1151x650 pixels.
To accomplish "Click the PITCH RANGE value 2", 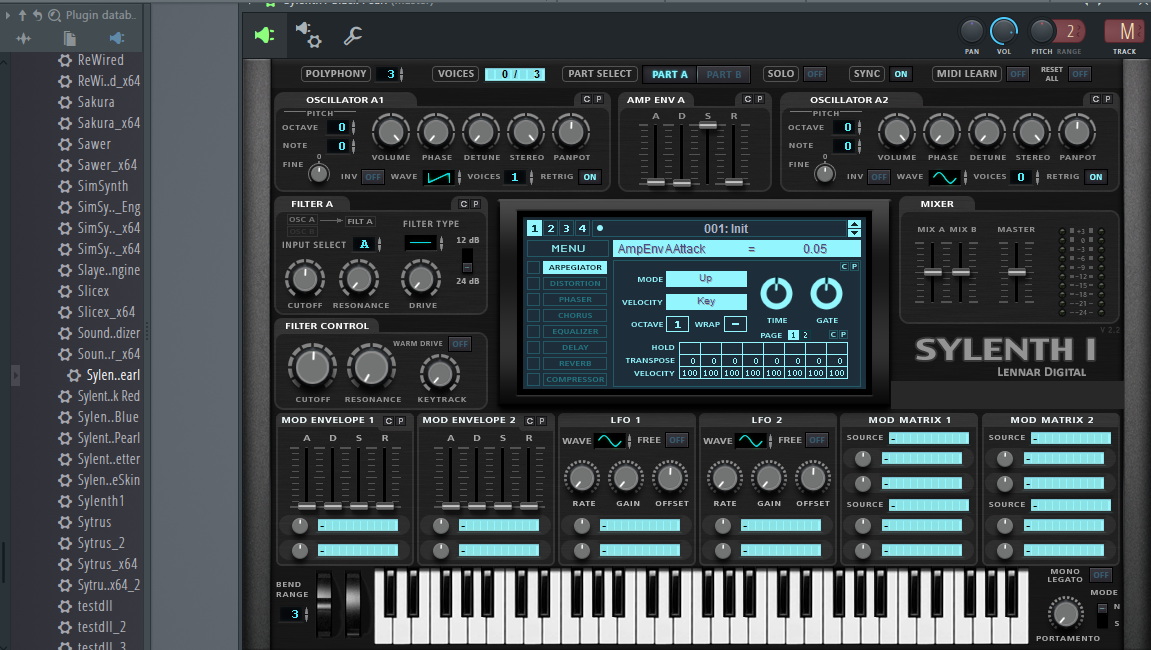I will (1070, 31).
